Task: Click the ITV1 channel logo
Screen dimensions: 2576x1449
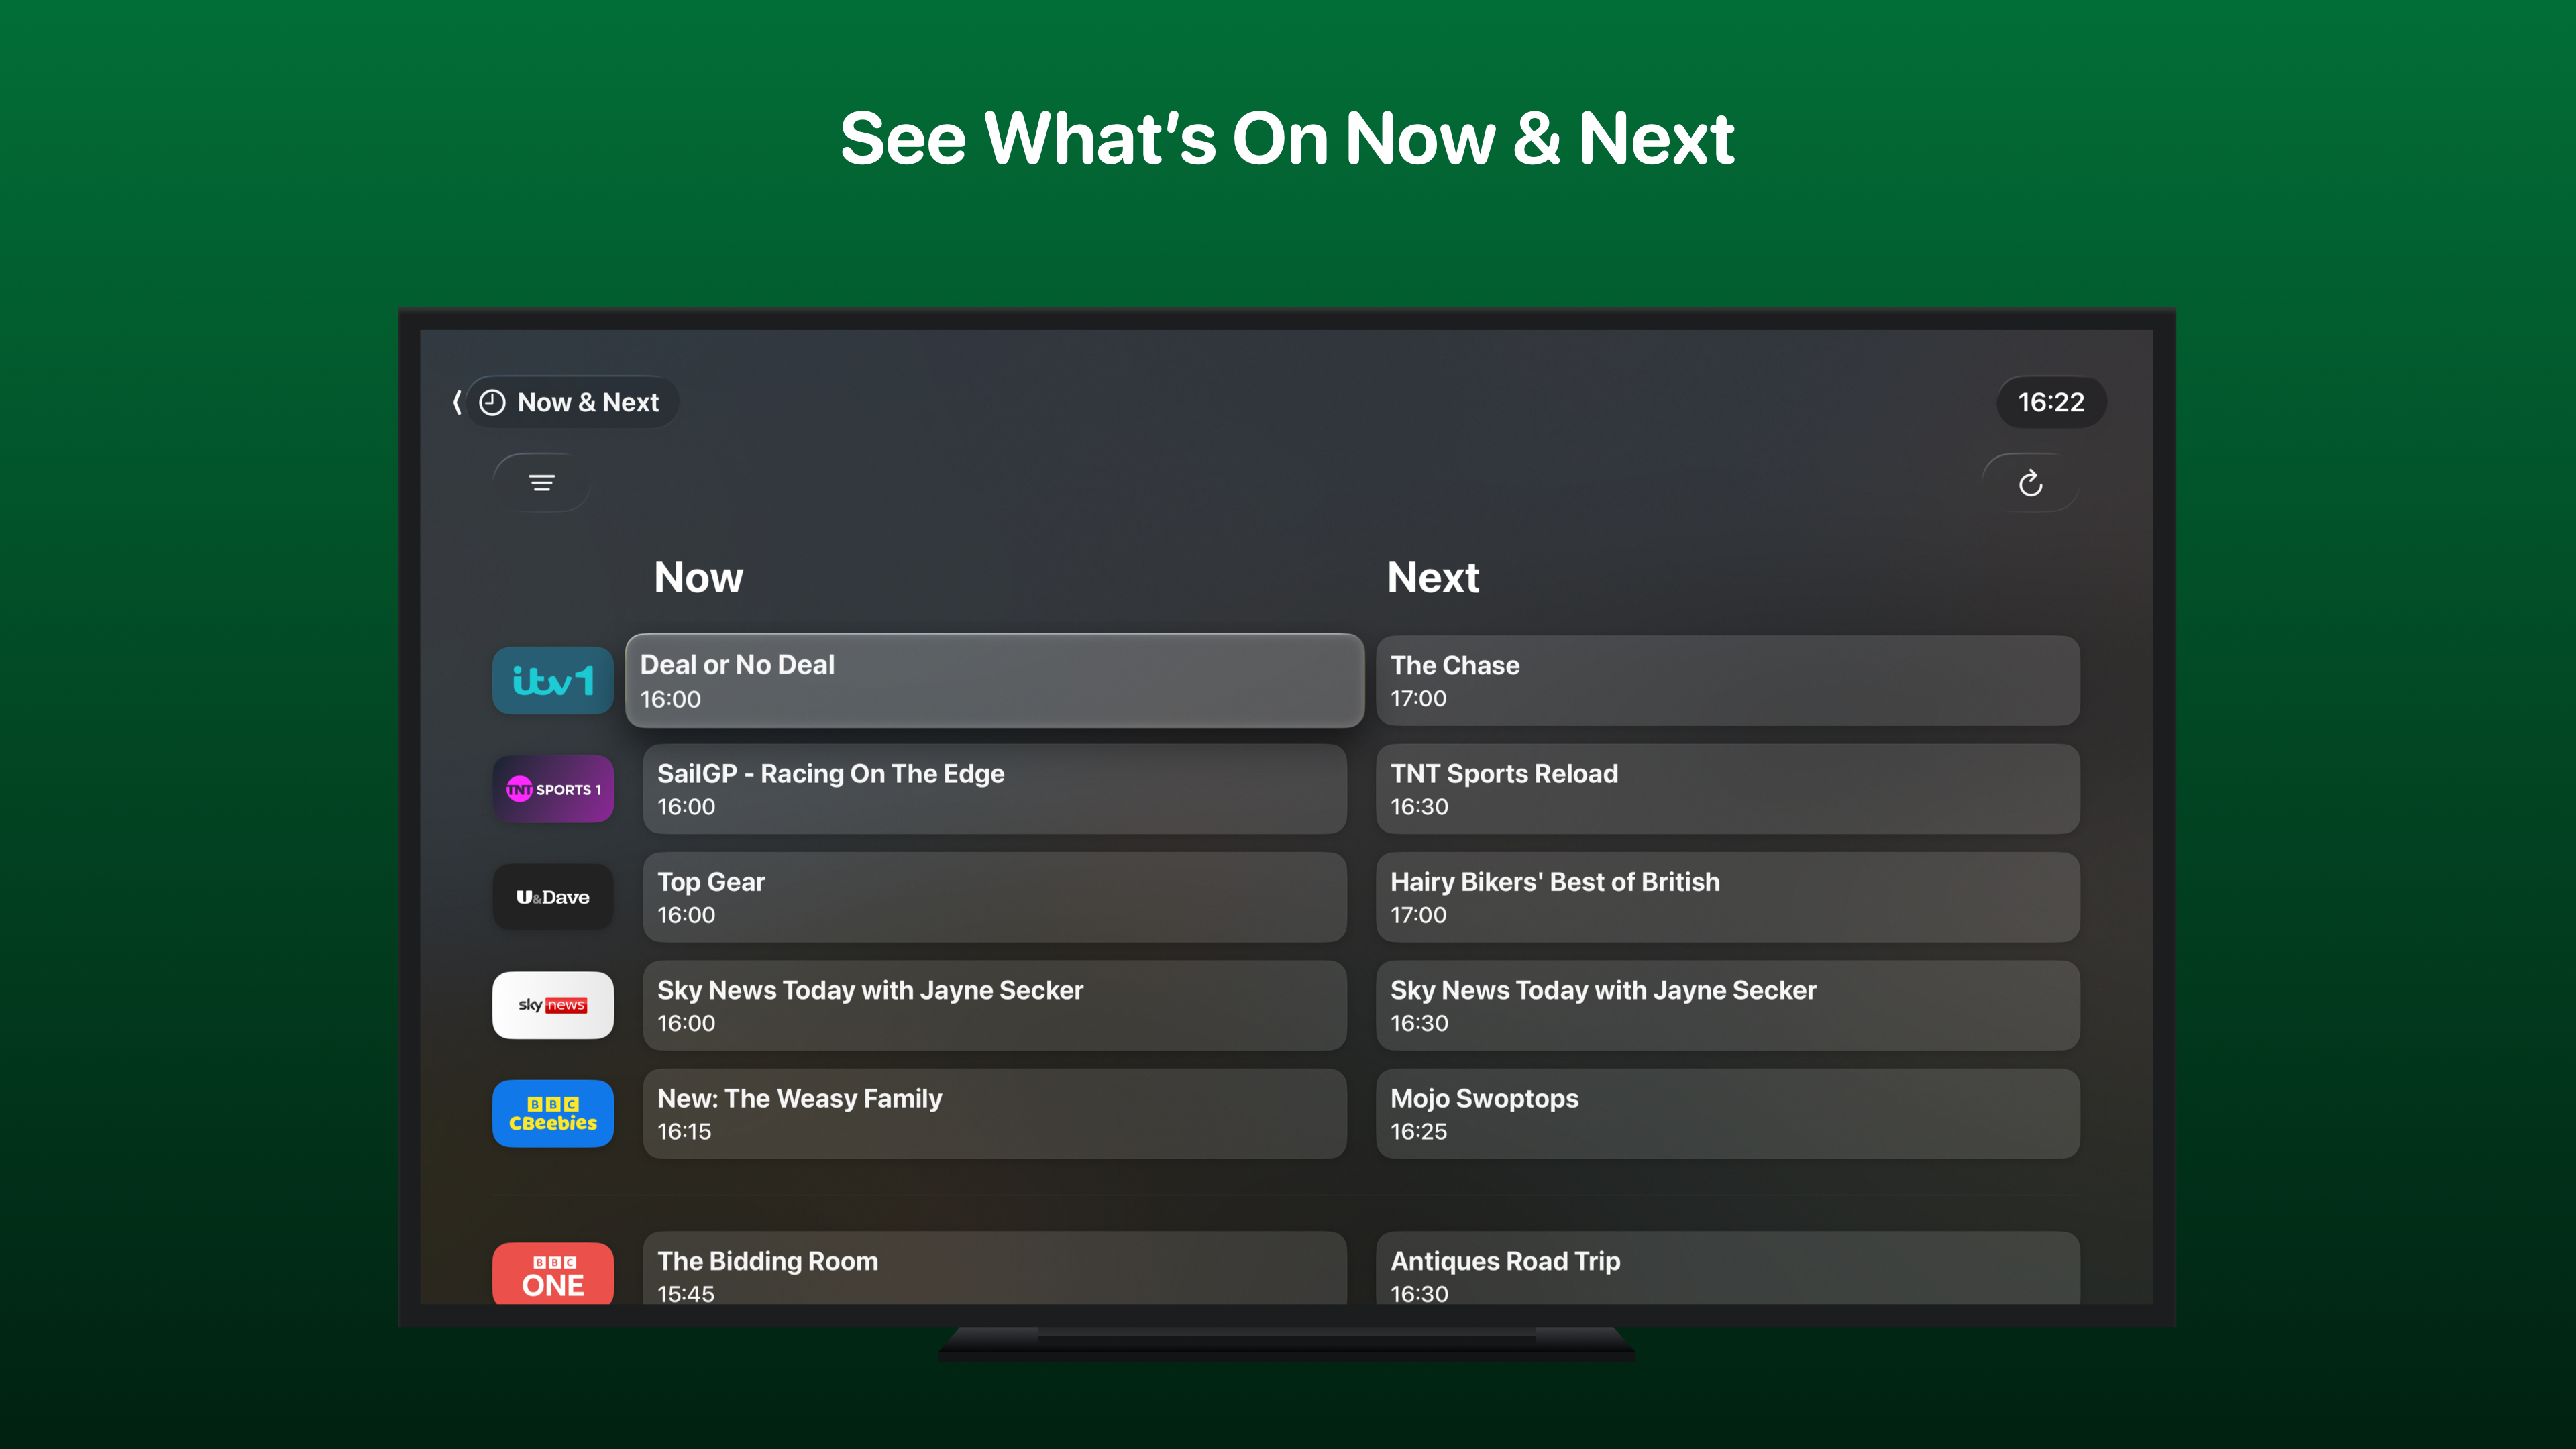Action: [552, 681]
